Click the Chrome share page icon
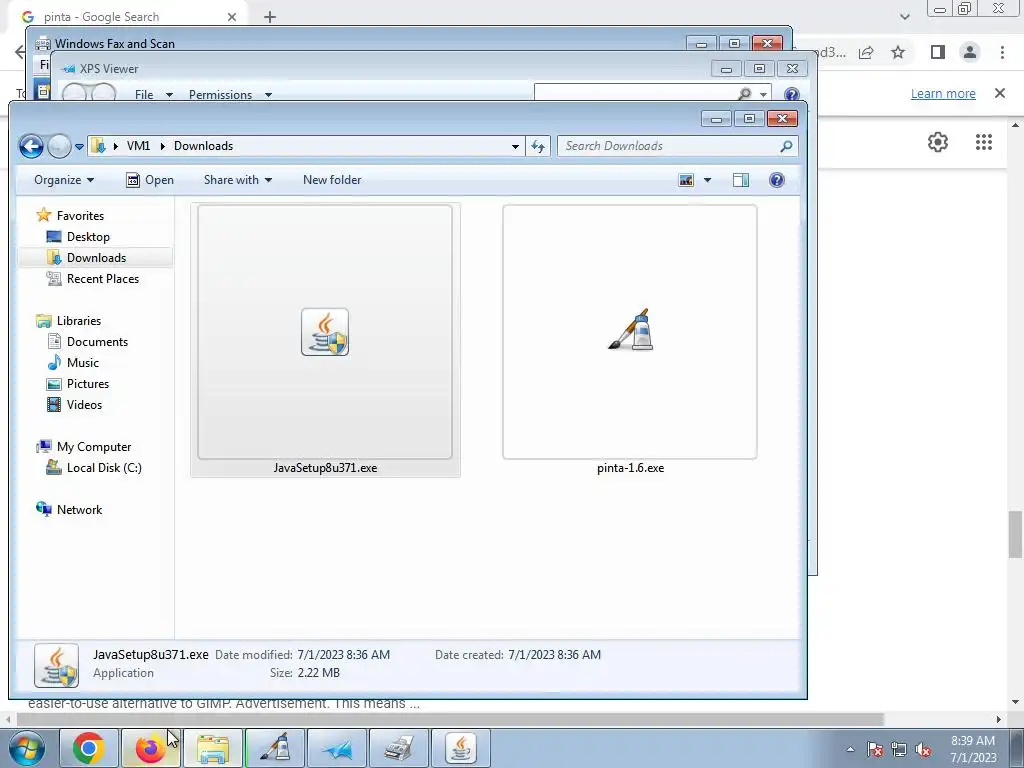 867,52
